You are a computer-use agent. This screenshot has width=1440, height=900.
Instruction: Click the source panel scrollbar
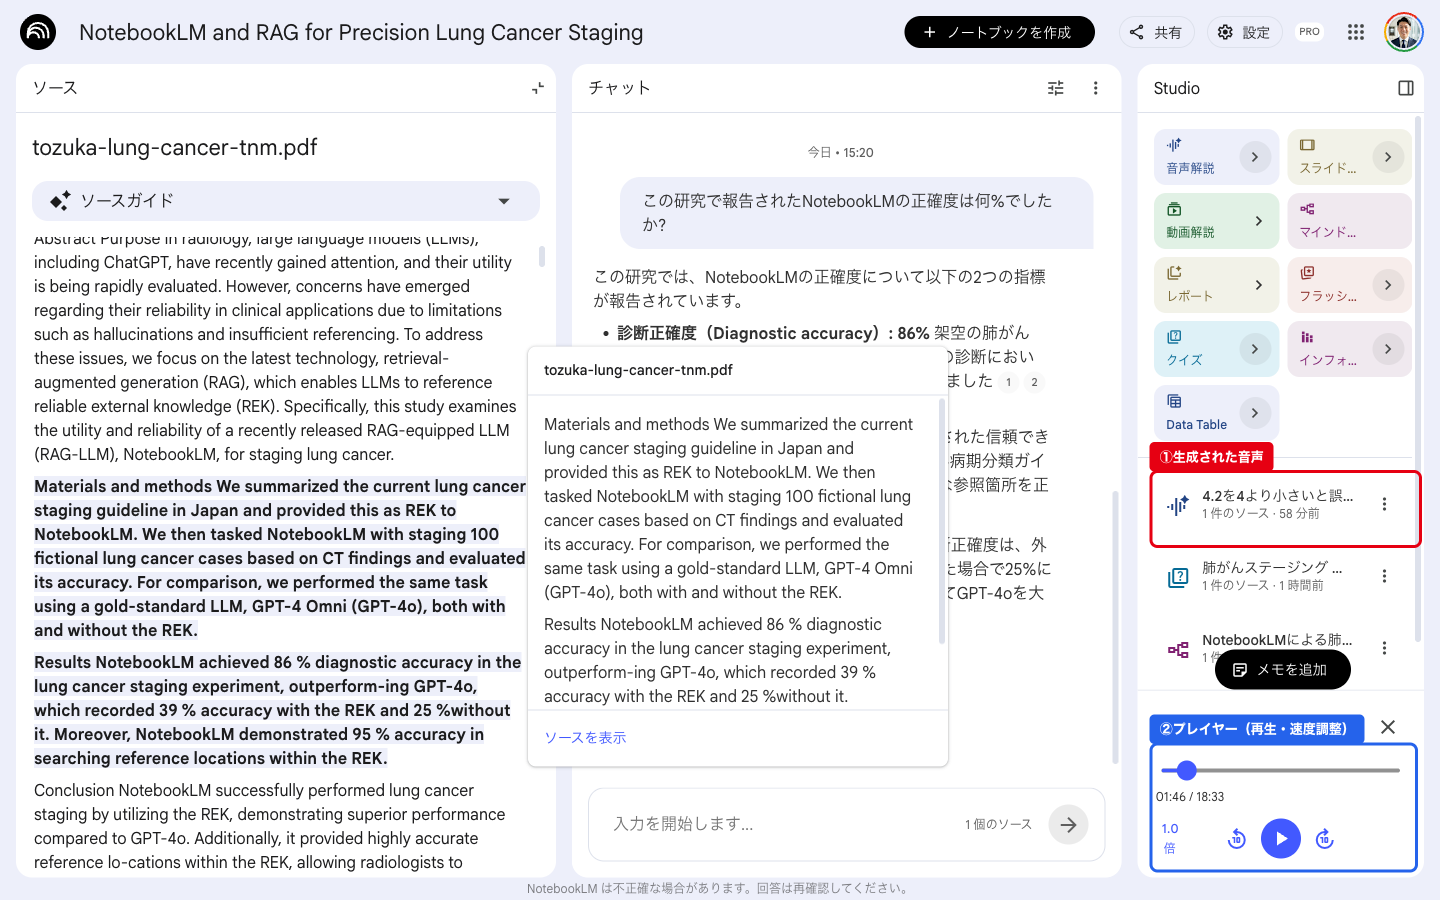point(542,256)
